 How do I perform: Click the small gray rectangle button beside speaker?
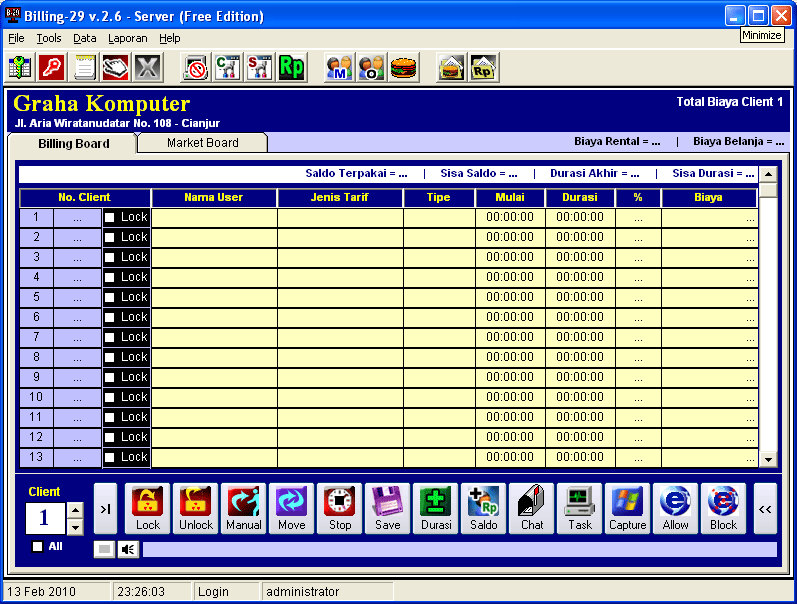tap(104, 549)
